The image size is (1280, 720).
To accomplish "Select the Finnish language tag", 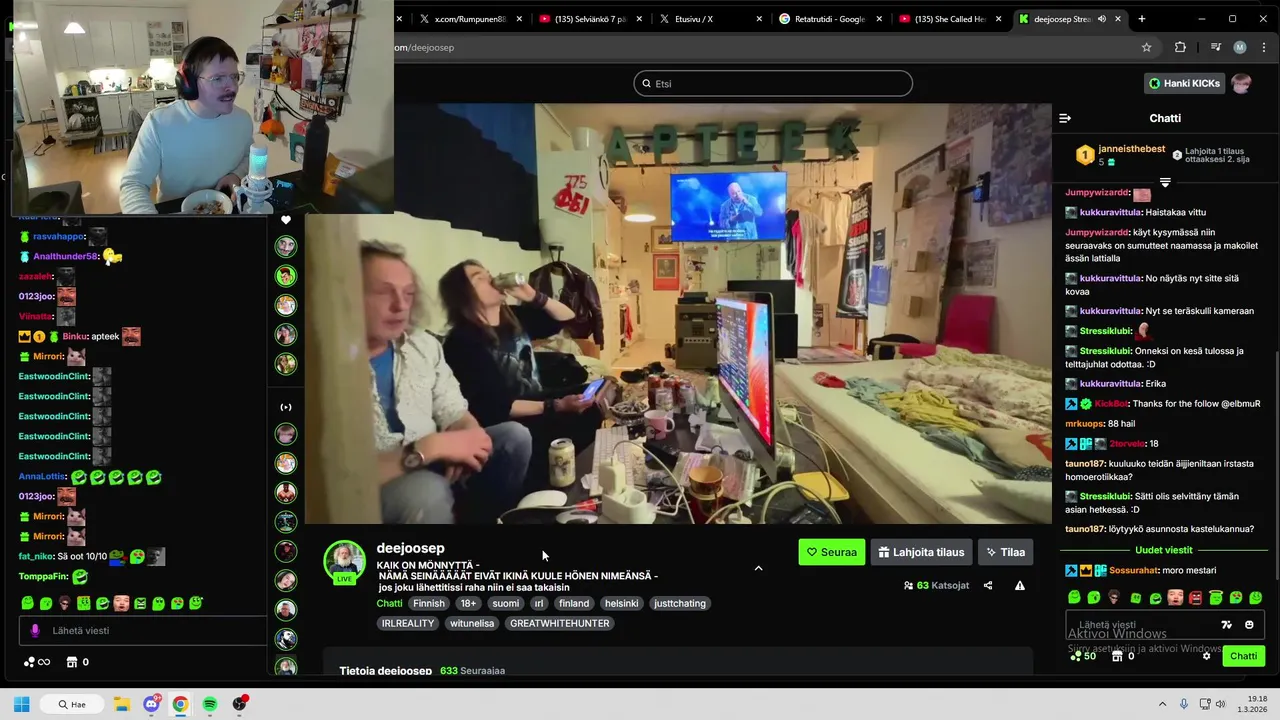I will pos(429,603).
